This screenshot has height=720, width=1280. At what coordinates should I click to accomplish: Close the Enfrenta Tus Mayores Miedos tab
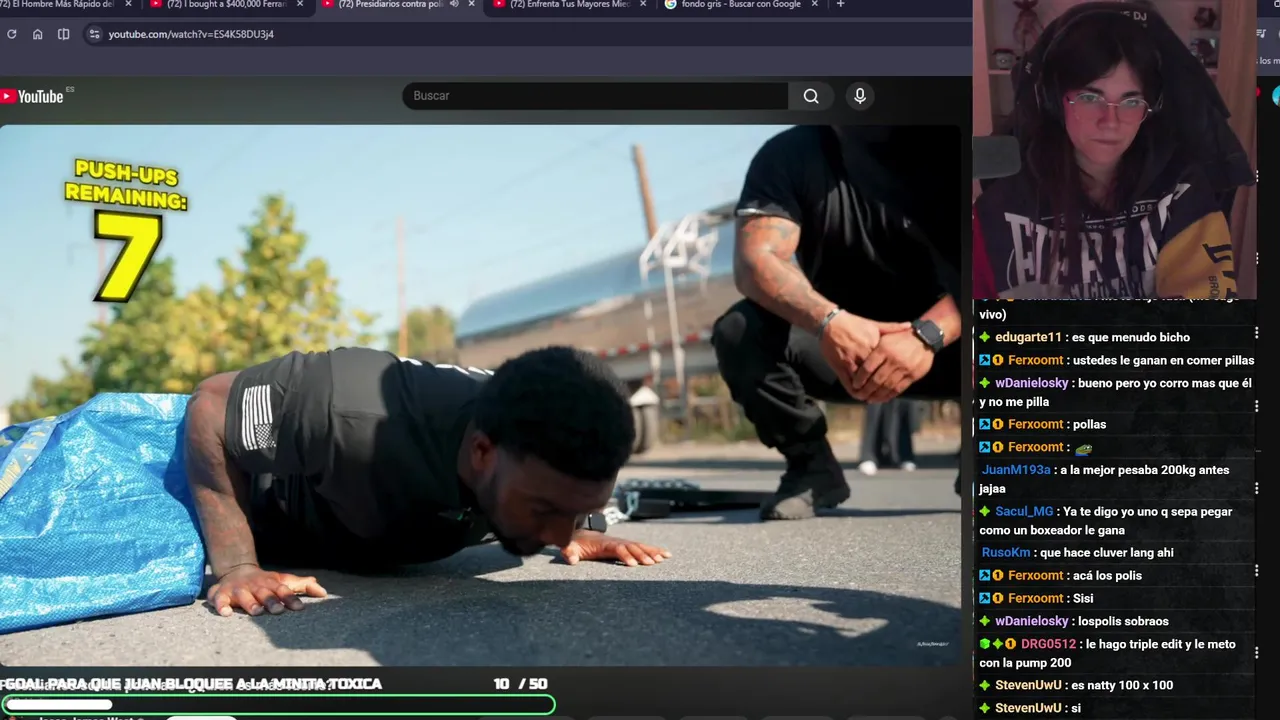(x=643, y=4)
